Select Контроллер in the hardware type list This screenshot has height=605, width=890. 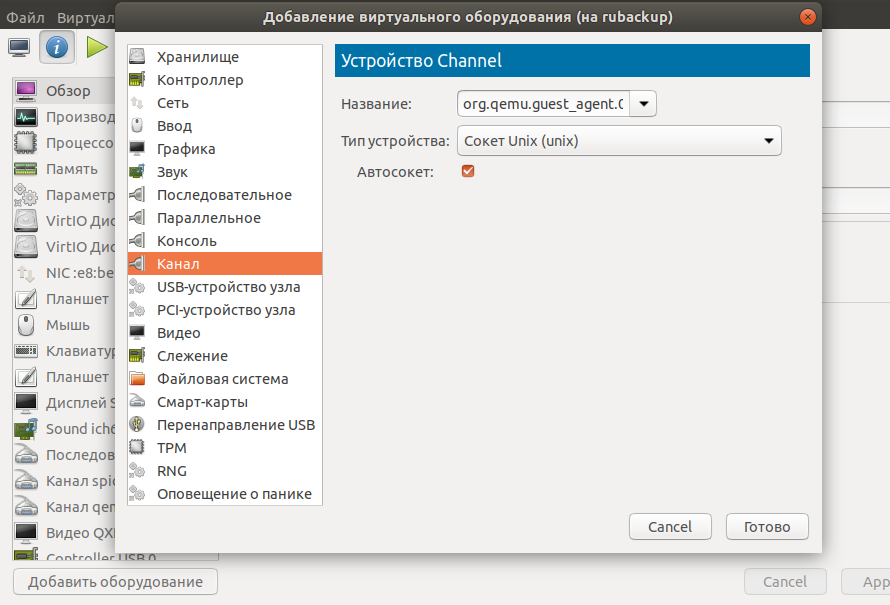tap(200, 80)
